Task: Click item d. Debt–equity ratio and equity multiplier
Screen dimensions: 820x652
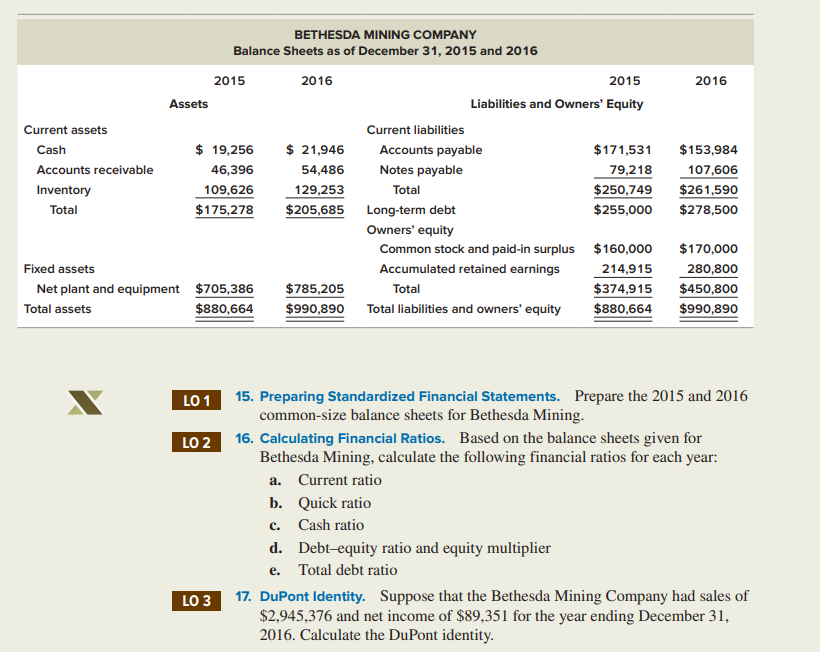Action: click(x=411, y=548)
